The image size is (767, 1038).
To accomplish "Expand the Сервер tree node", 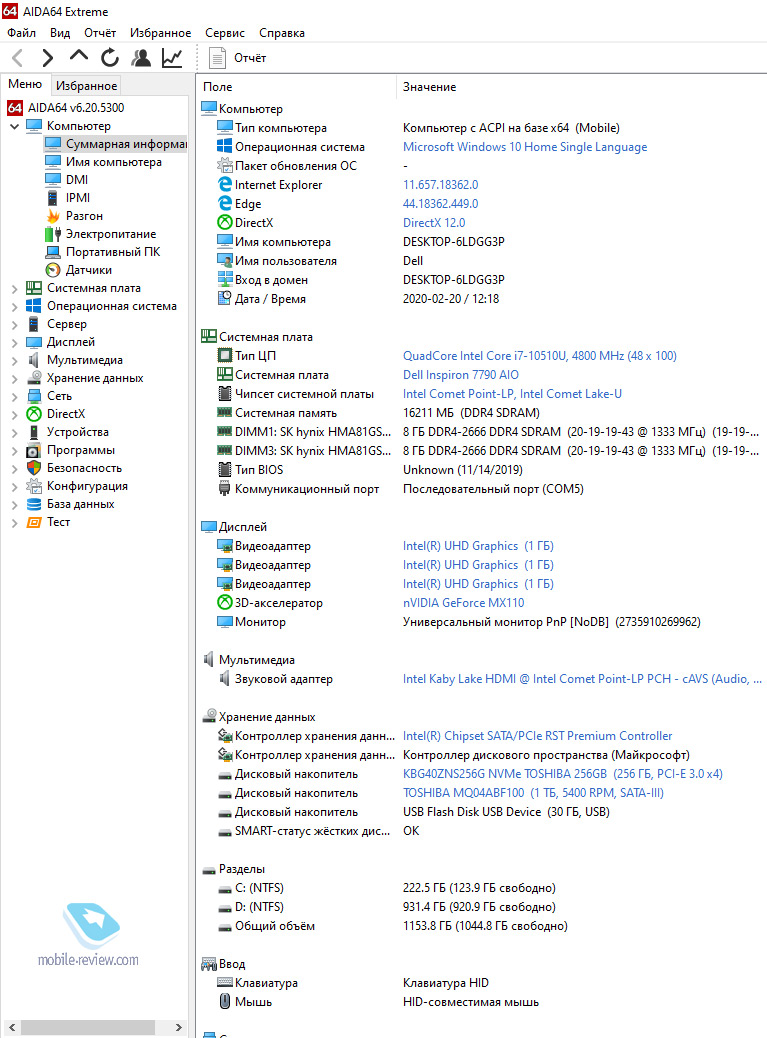I will point(15,324).
